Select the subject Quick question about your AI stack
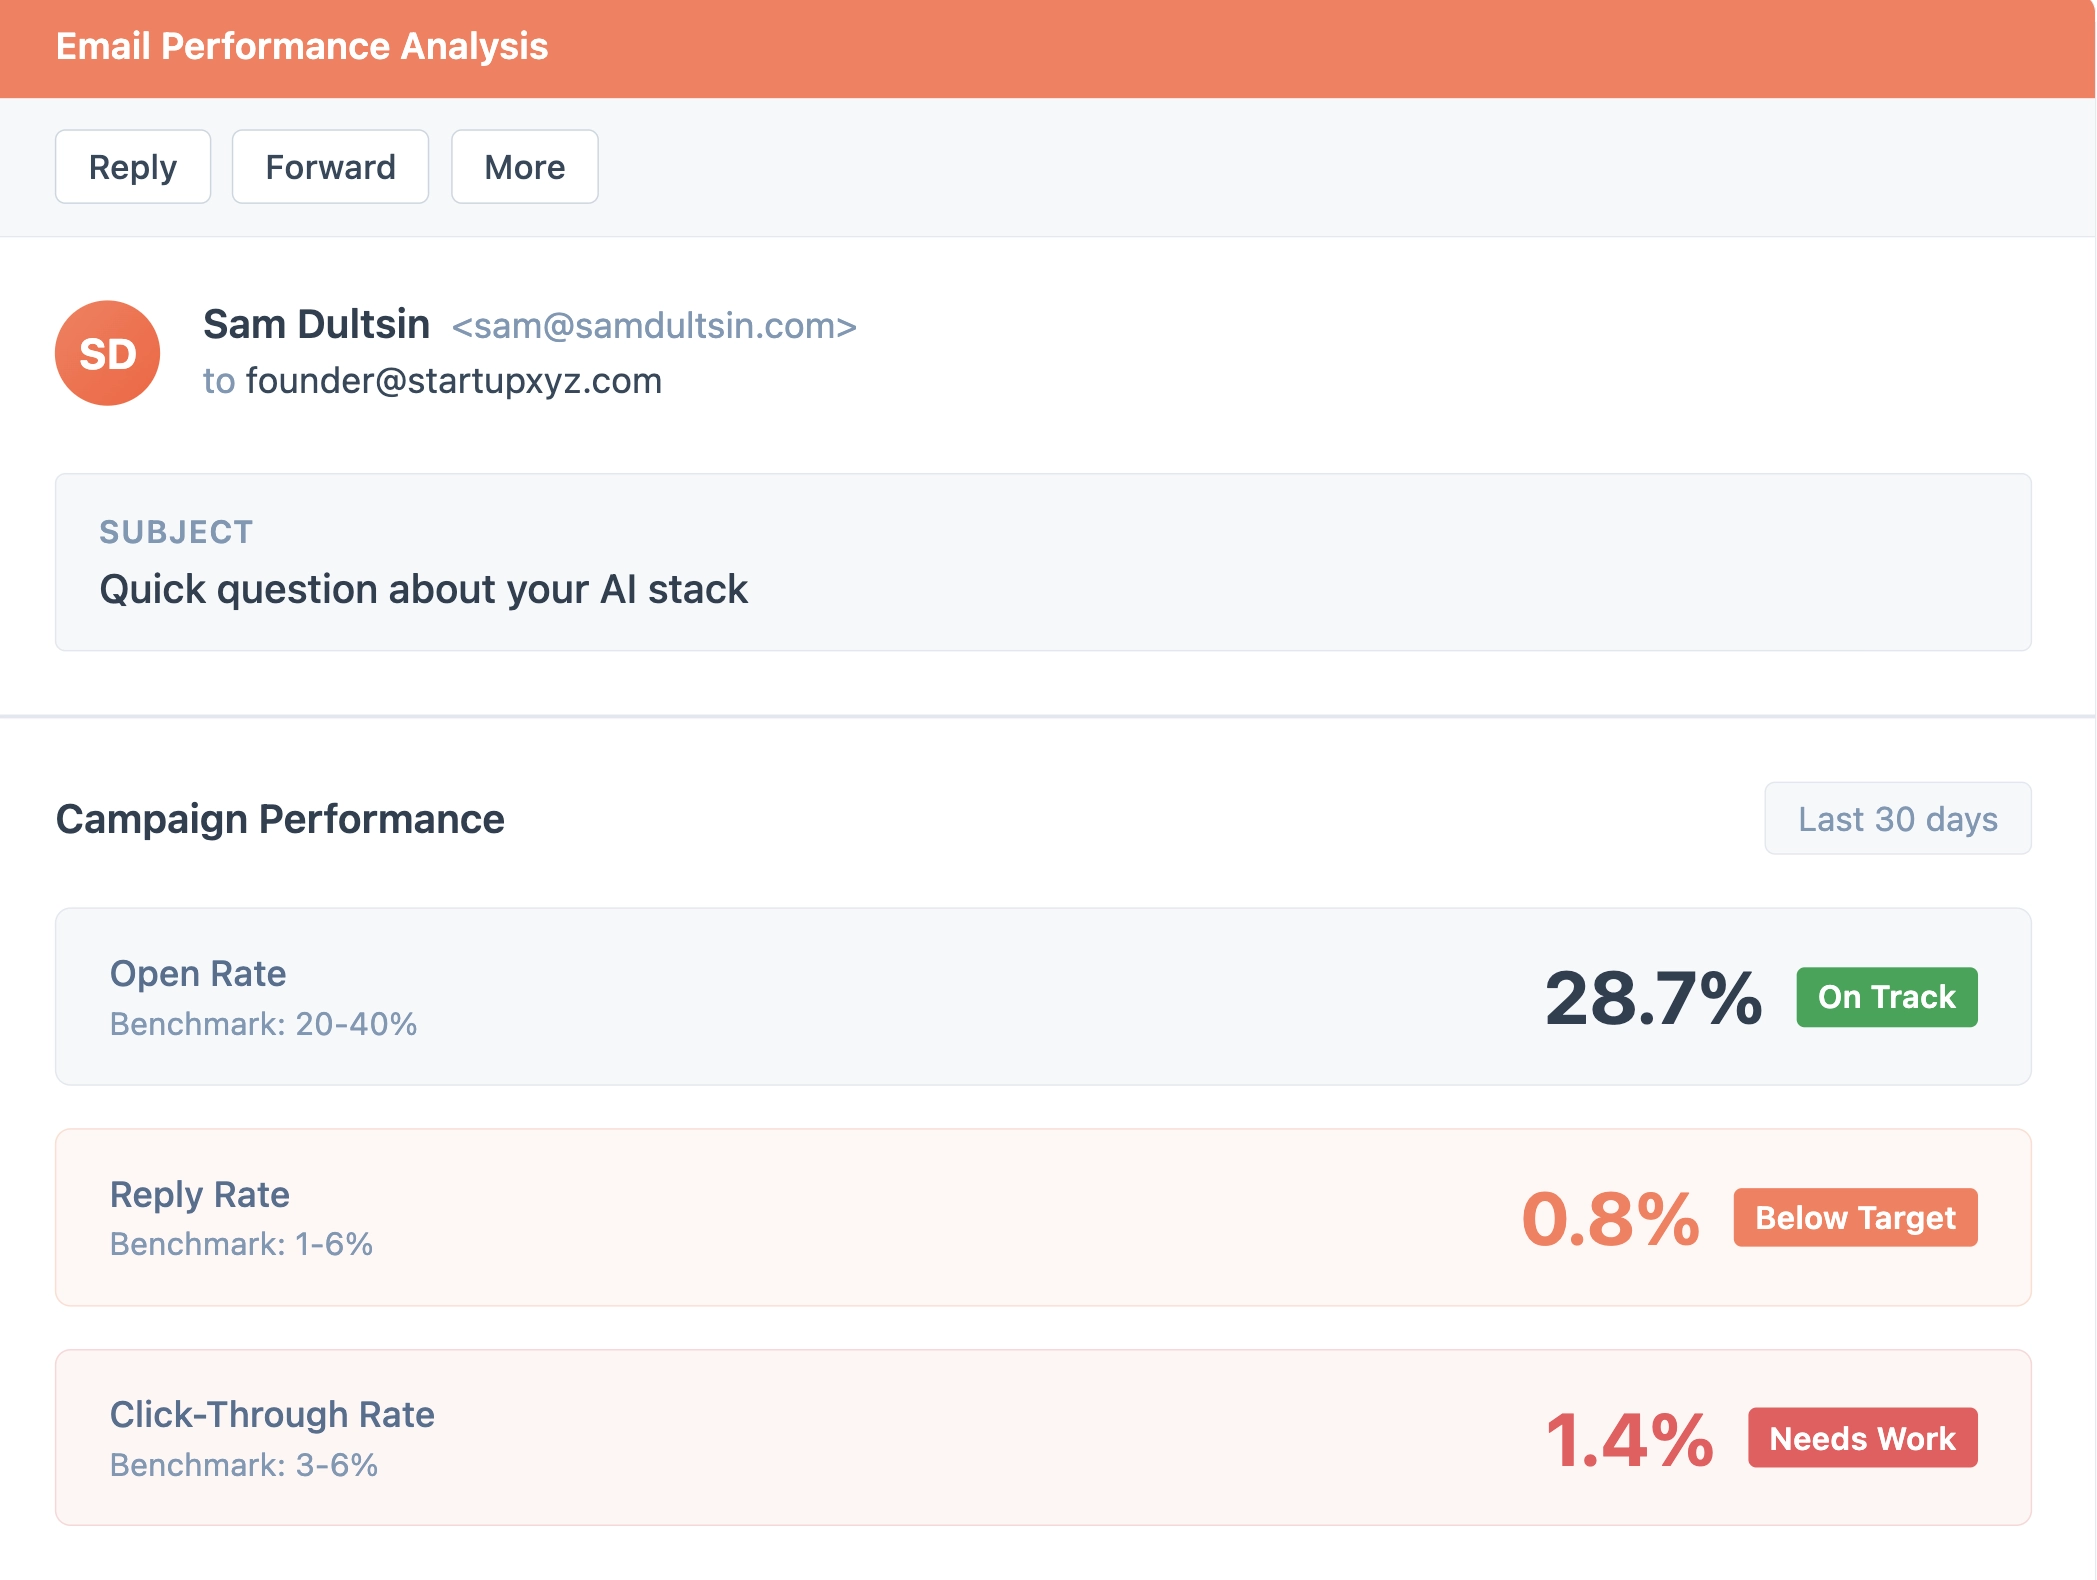 coord(423,589)
